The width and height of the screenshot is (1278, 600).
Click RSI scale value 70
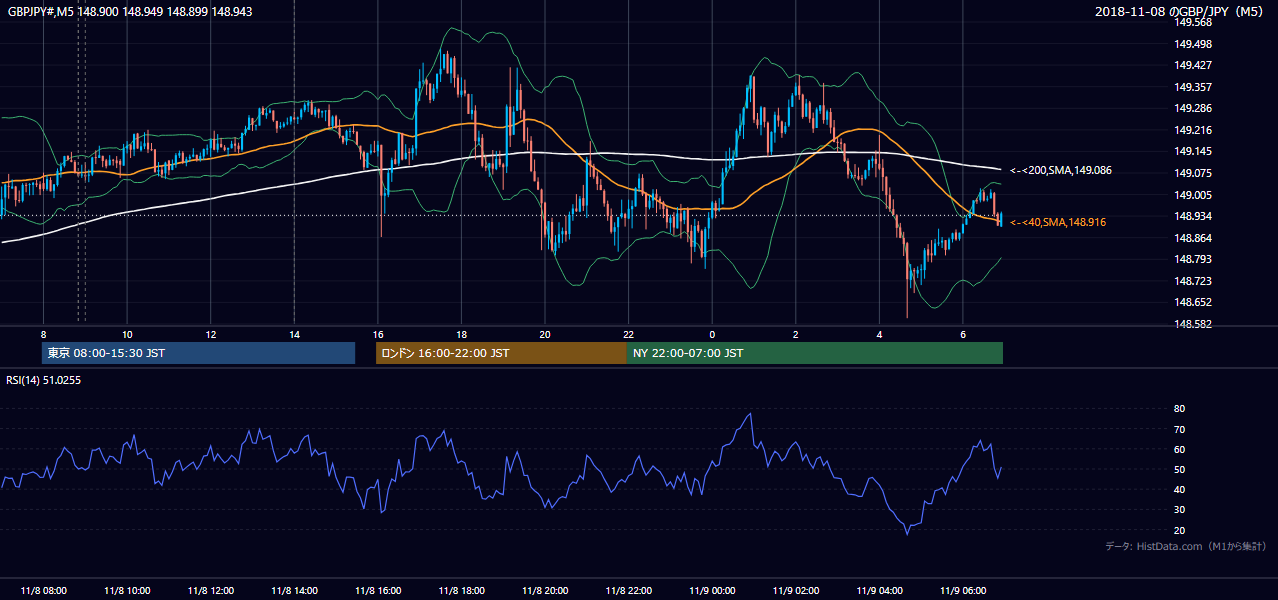click(x=1179, y=429)
